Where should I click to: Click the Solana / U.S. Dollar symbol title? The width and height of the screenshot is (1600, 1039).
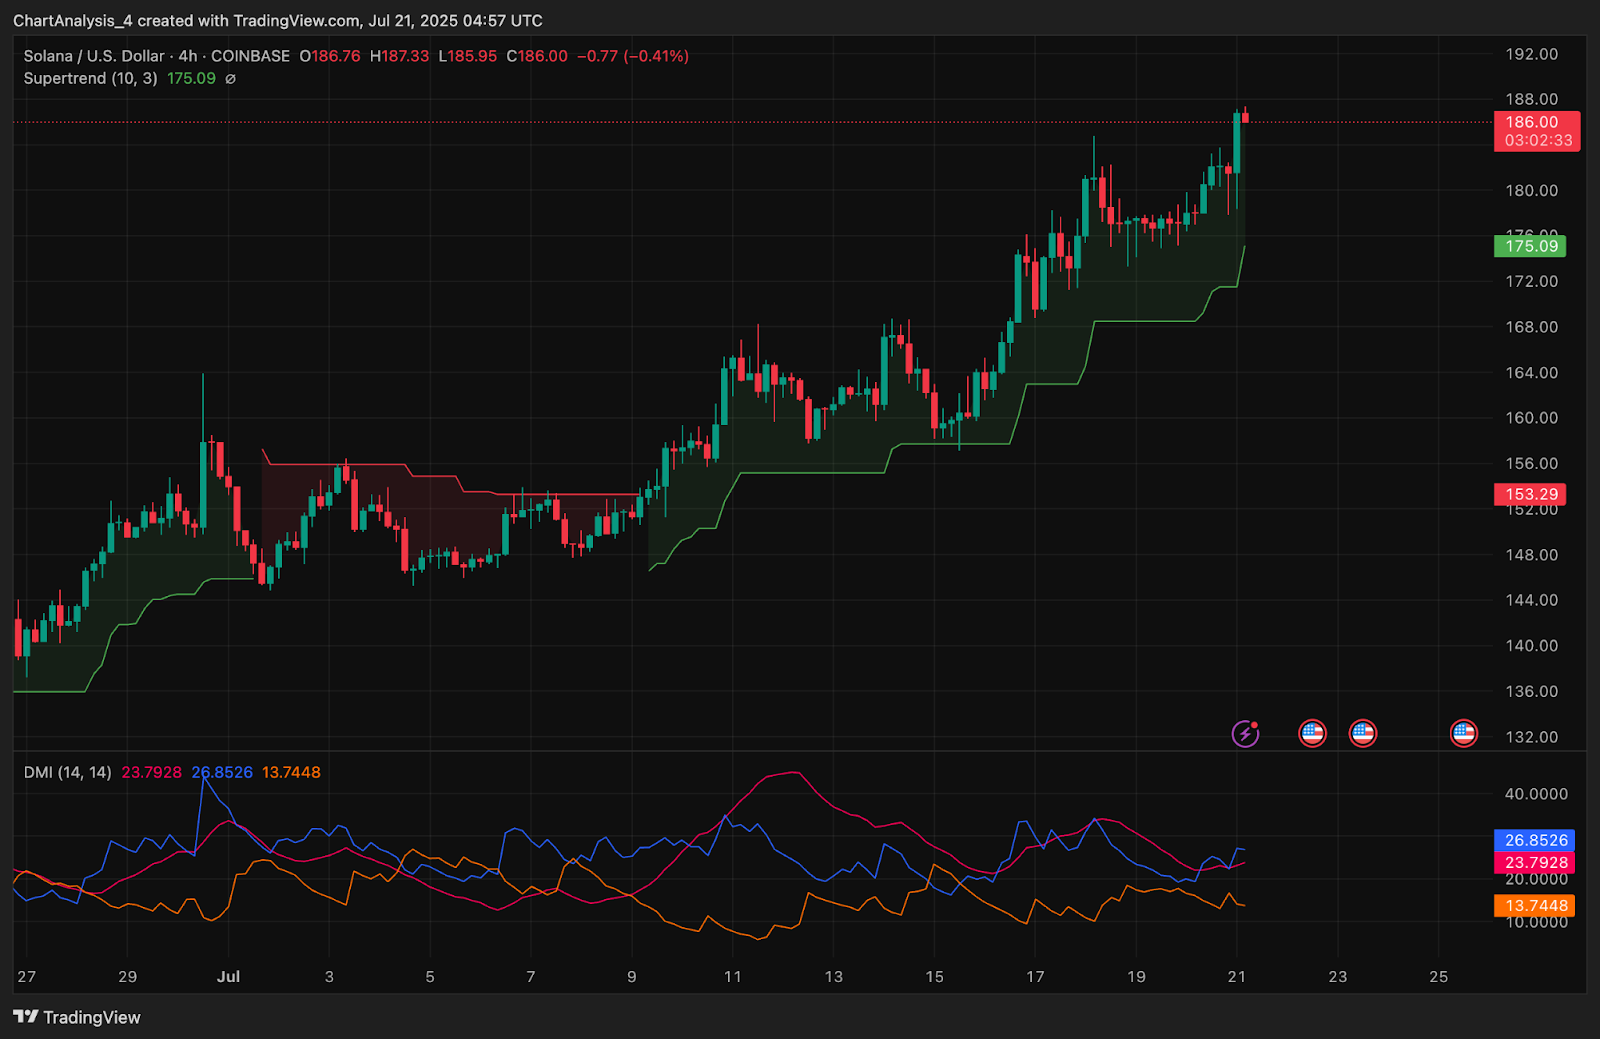click(94, 56)
